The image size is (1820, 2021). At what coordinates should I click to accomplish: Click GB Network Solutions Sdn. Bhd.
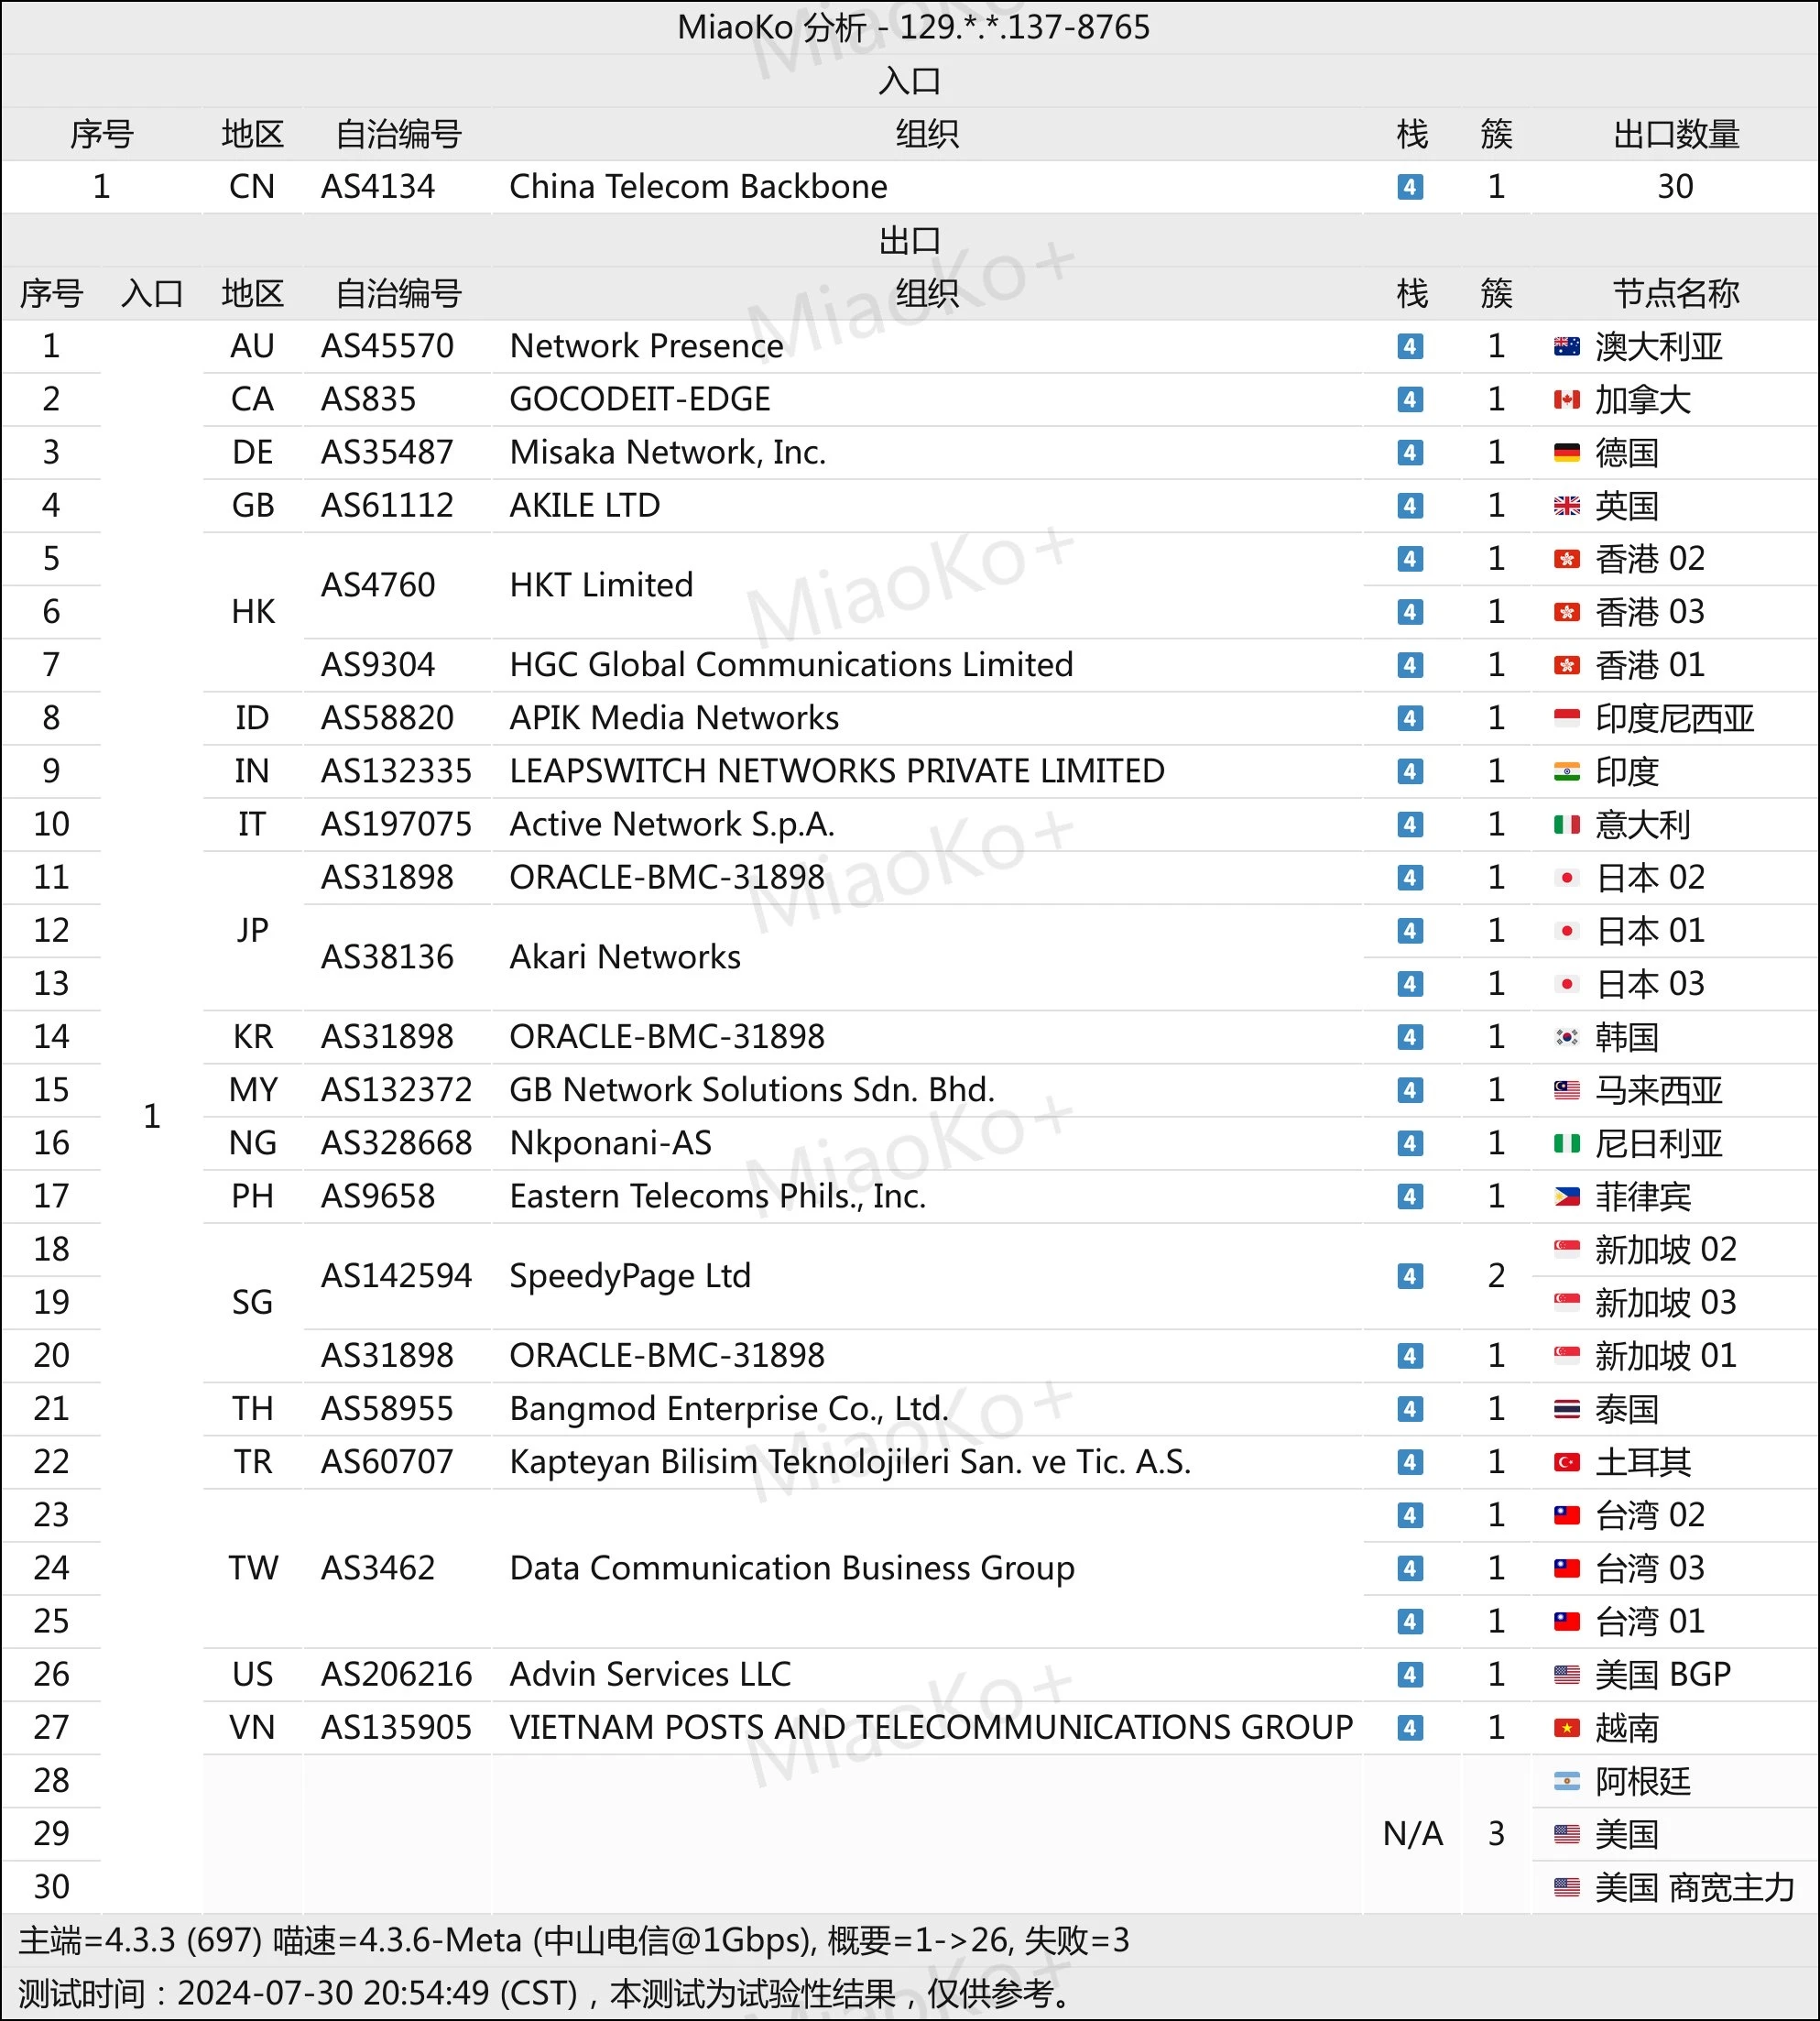(x=752, y=1090)
